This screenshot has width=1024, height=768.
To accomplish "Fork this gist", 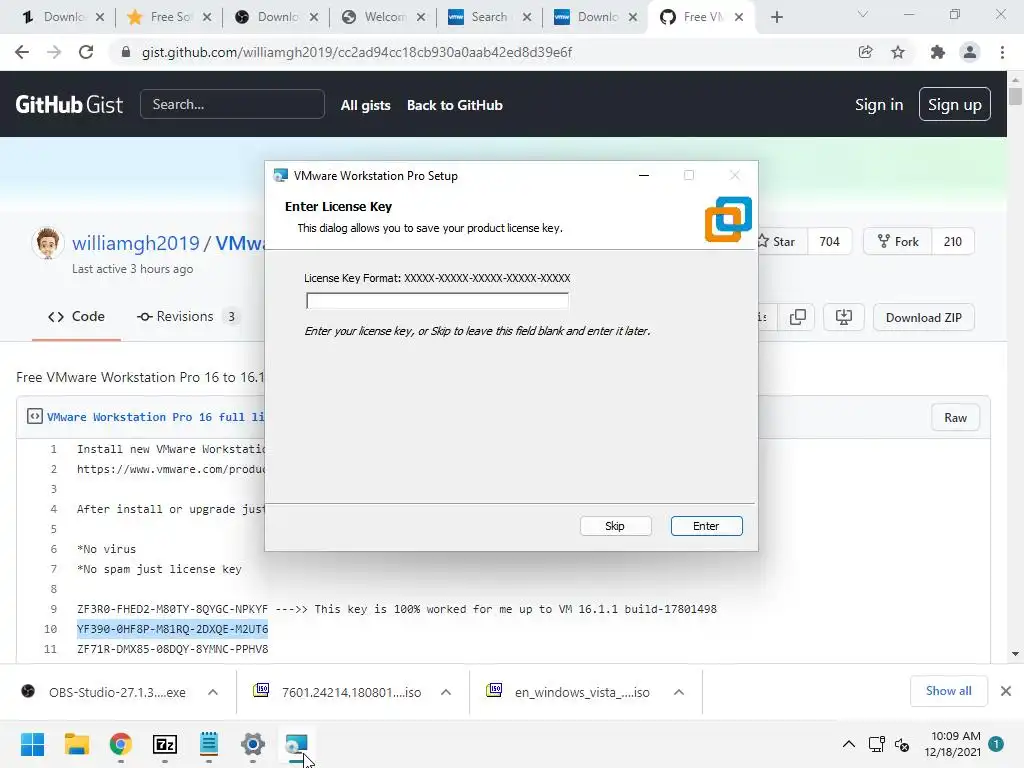I will [x=898, y=242].
